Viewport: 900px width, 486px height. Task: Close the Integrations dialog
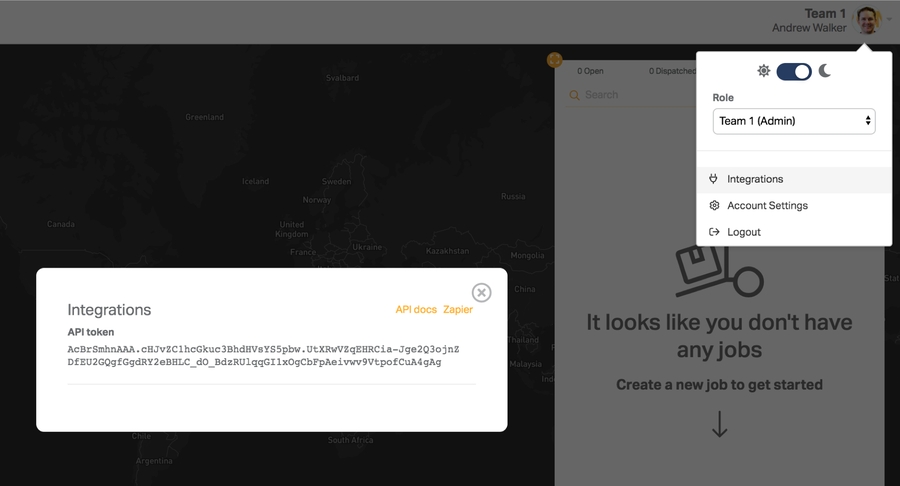[481, 292]
